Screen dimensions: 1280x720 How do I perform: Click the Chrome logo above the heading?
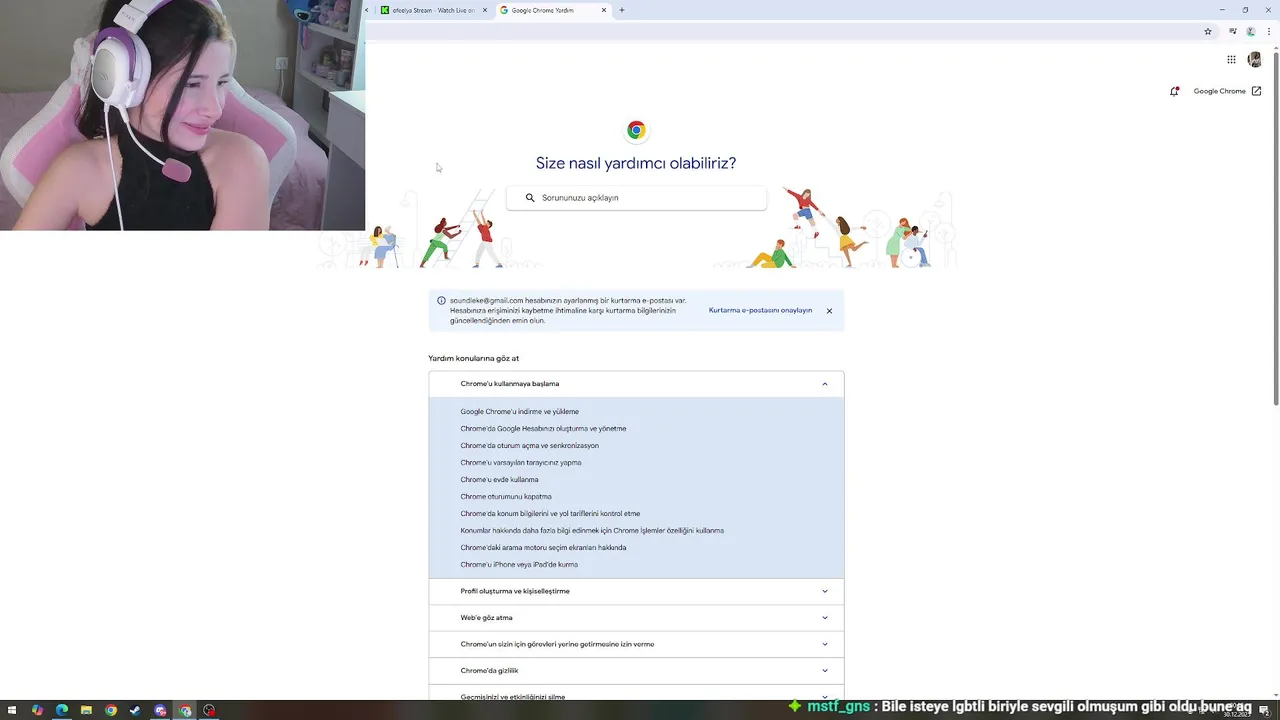point(636,130)
